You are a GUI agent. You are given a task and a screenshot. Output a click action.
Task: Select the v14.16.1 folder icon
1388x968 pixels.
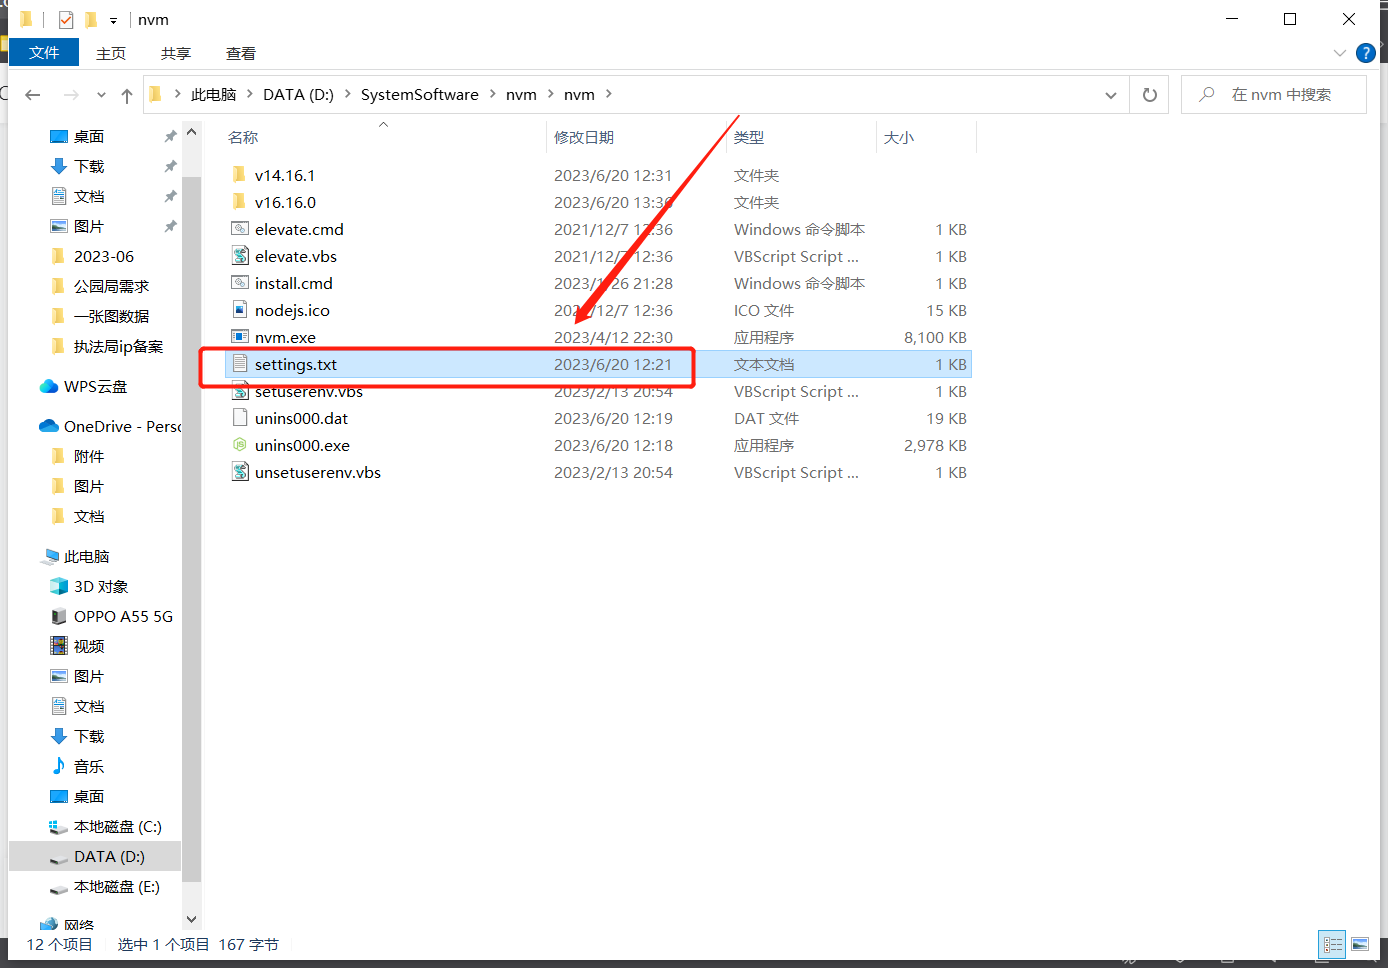tap(239, 175)
